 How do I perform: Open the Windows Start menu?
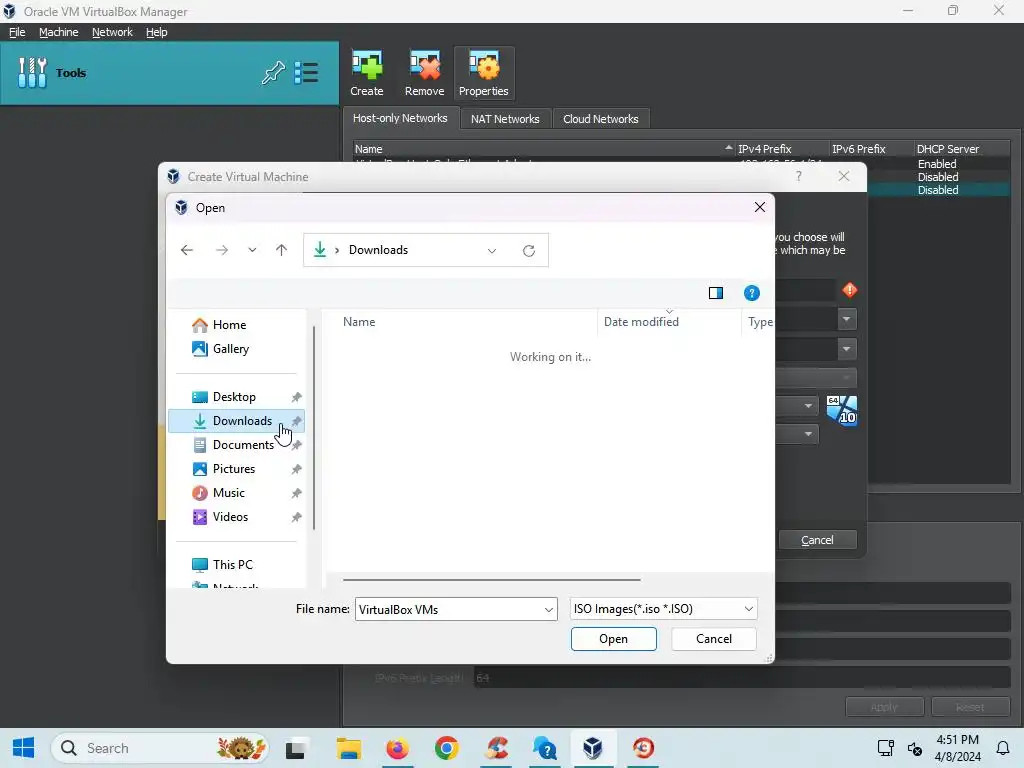(x=24, y=748)
